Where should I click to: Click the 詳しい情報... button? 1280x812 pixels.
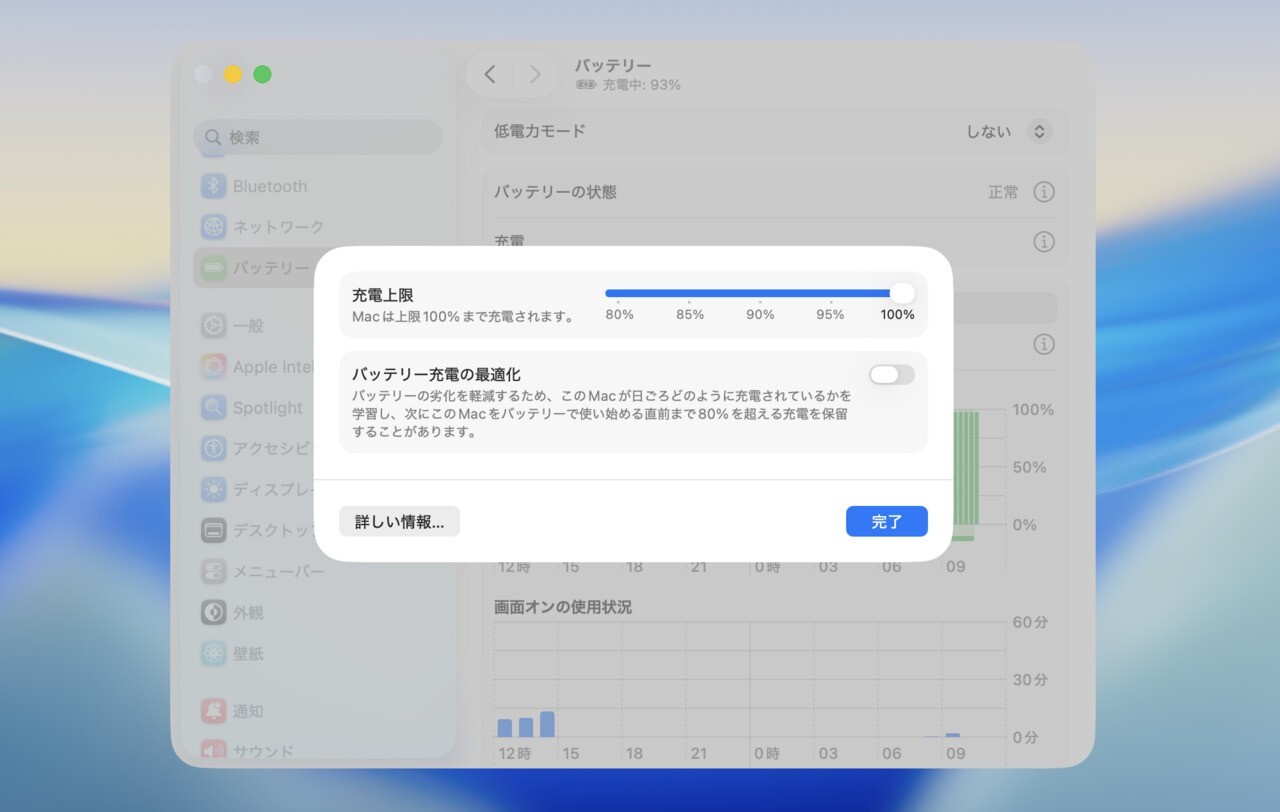pos(399,522)
